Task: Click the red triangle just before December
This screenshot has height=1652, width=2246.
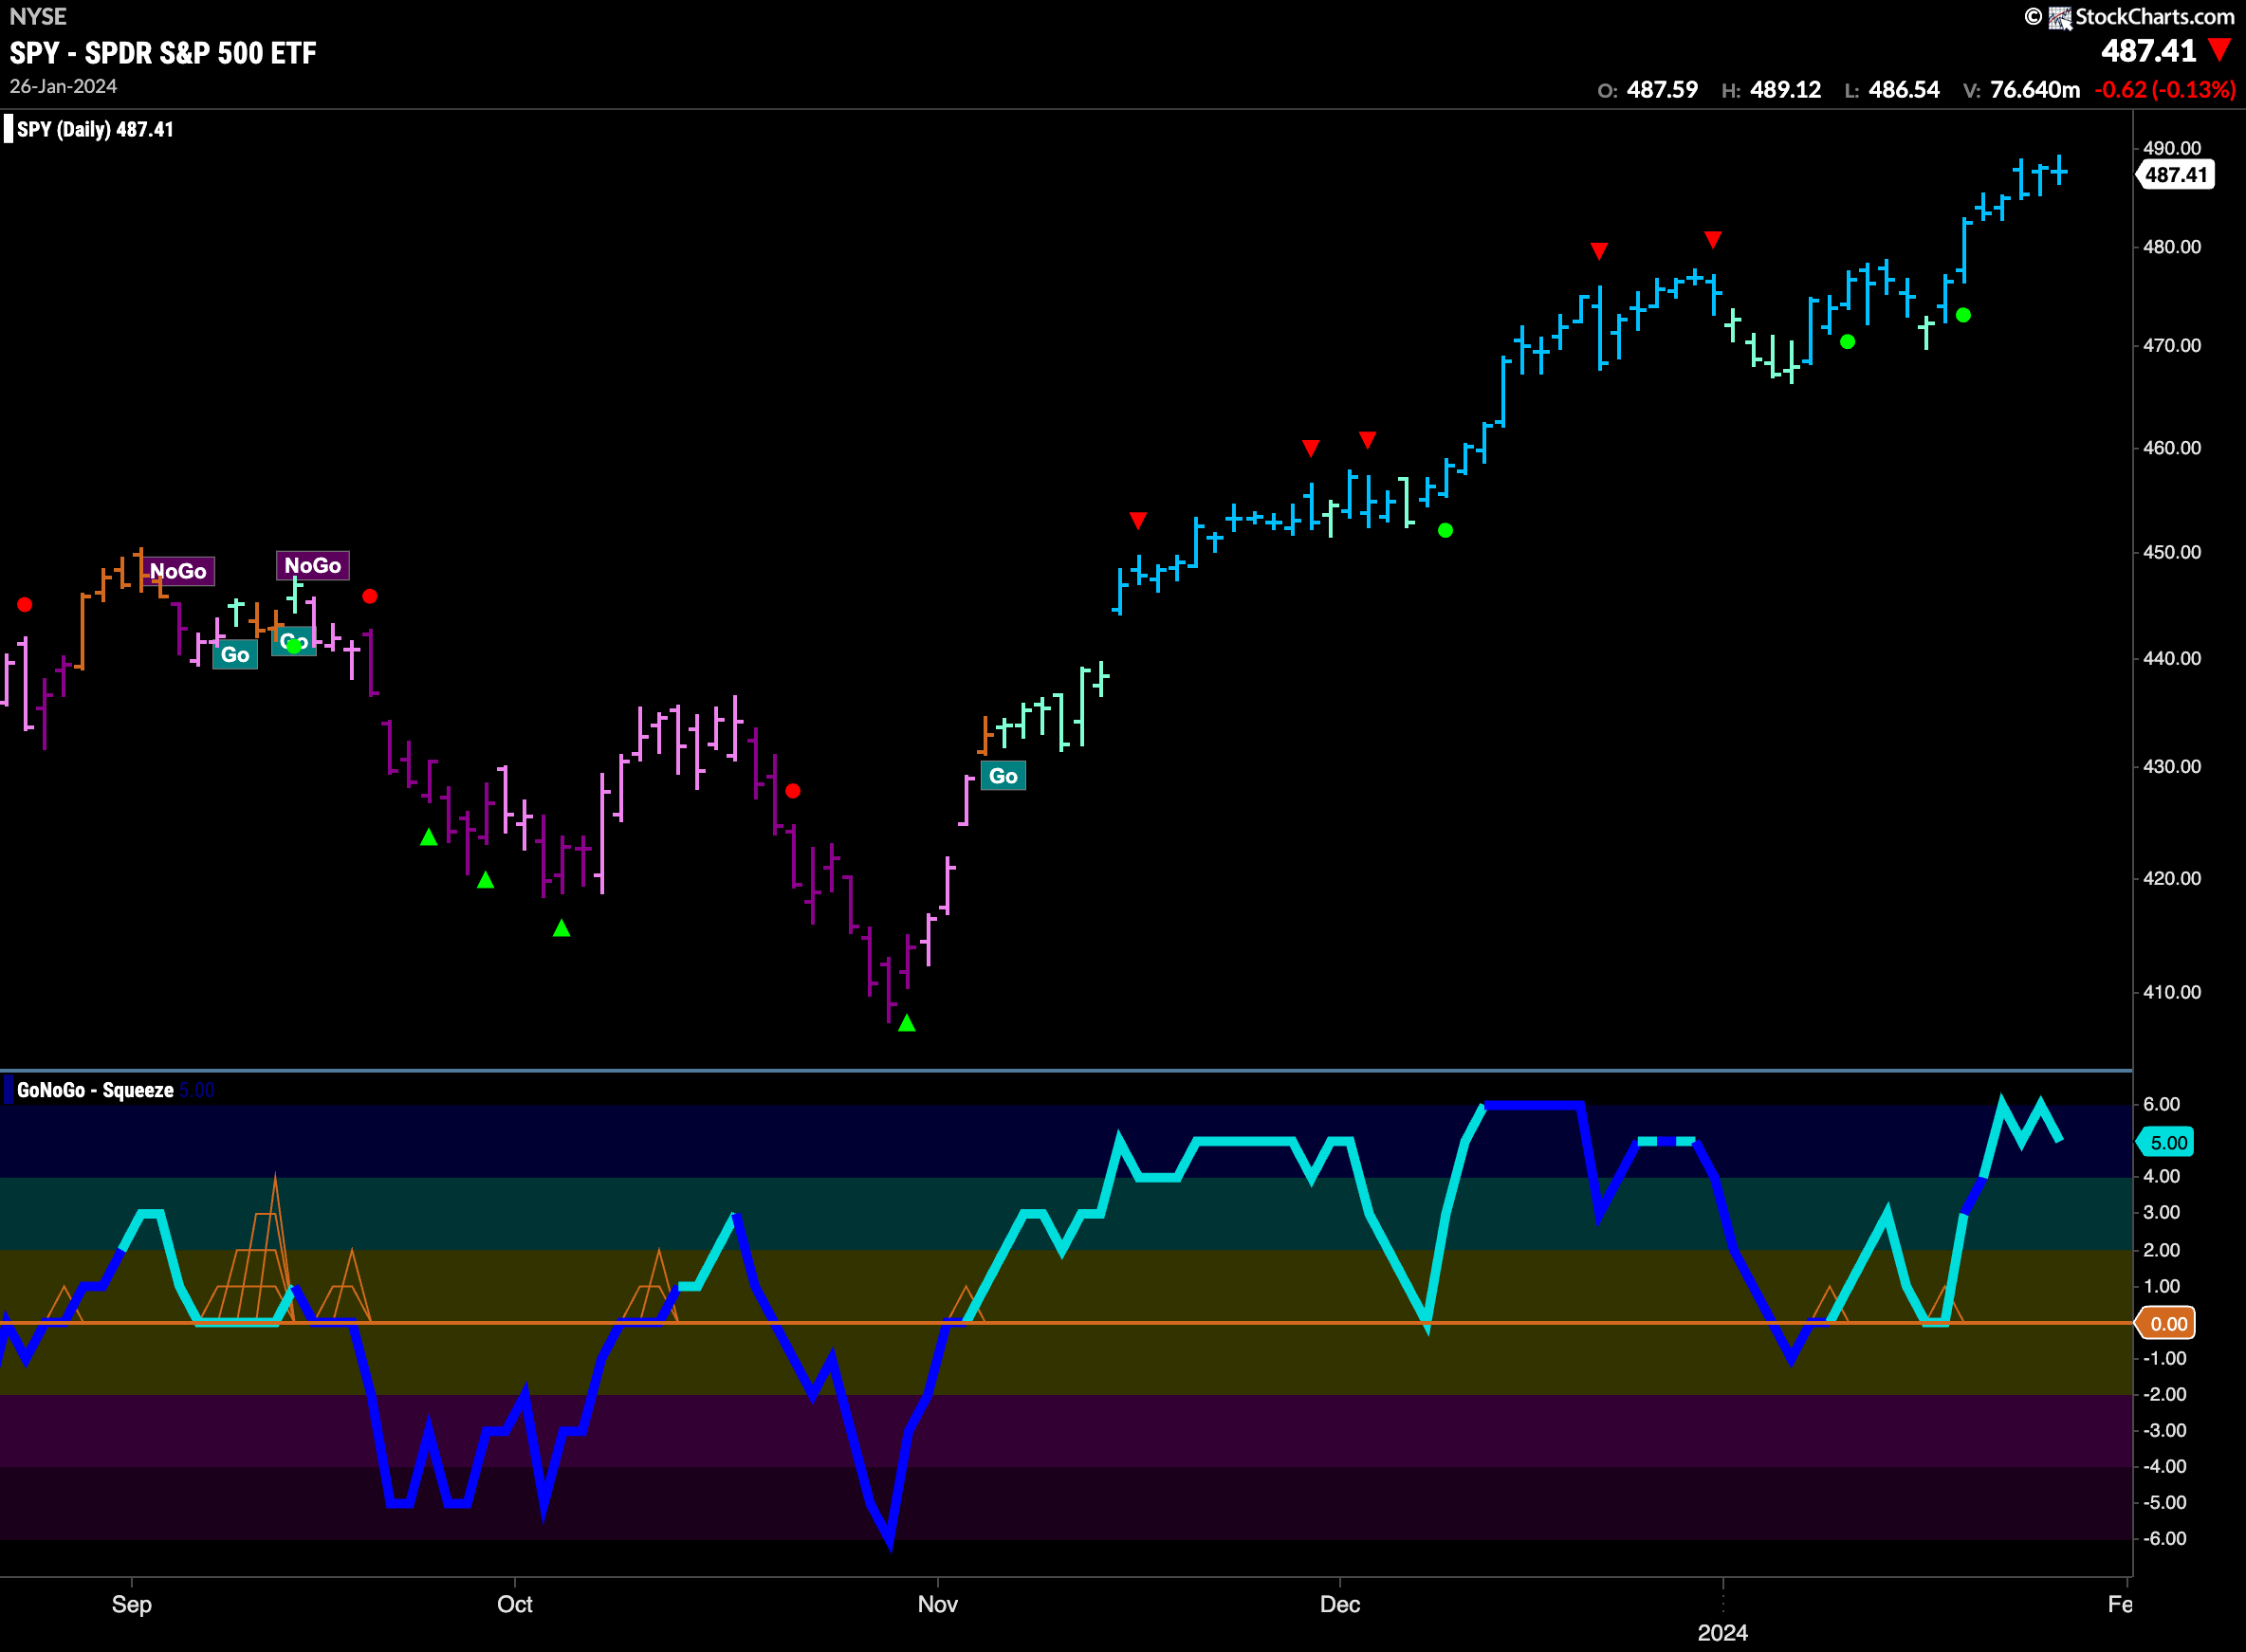Action: coord(1311,447)
